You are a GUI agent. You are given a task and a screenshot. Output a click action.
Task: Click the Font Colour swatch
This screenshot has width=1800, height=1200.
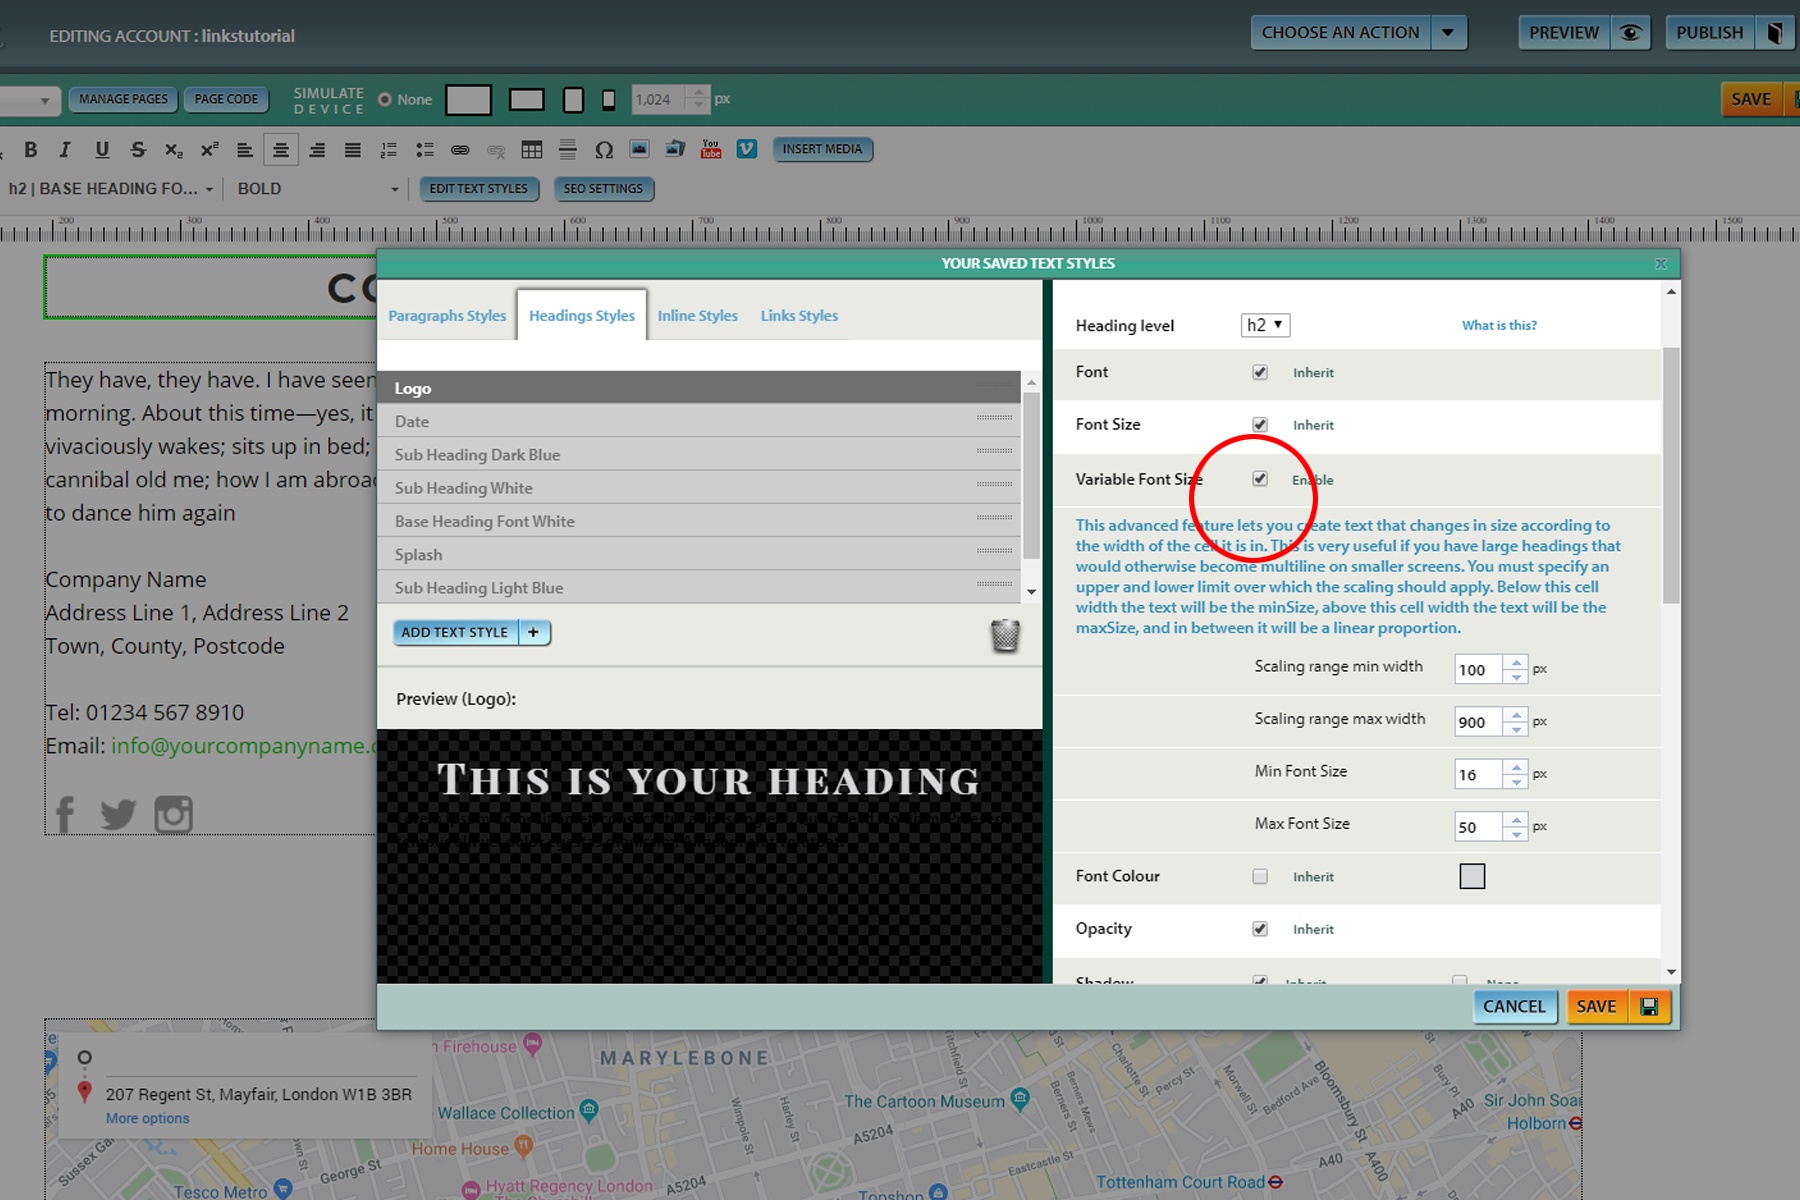point(1472,876)
